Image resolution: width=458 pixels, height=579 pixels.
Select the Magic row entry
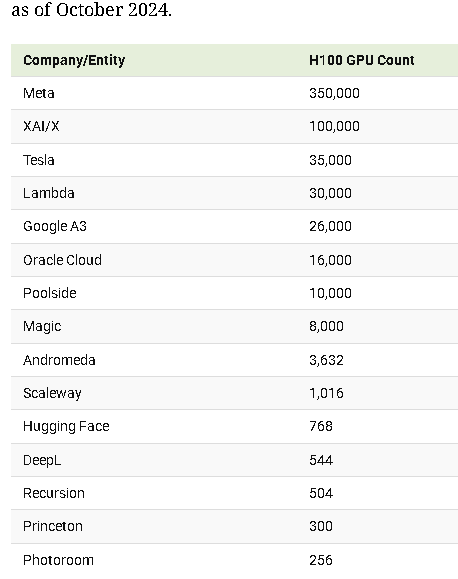(42, 326)
